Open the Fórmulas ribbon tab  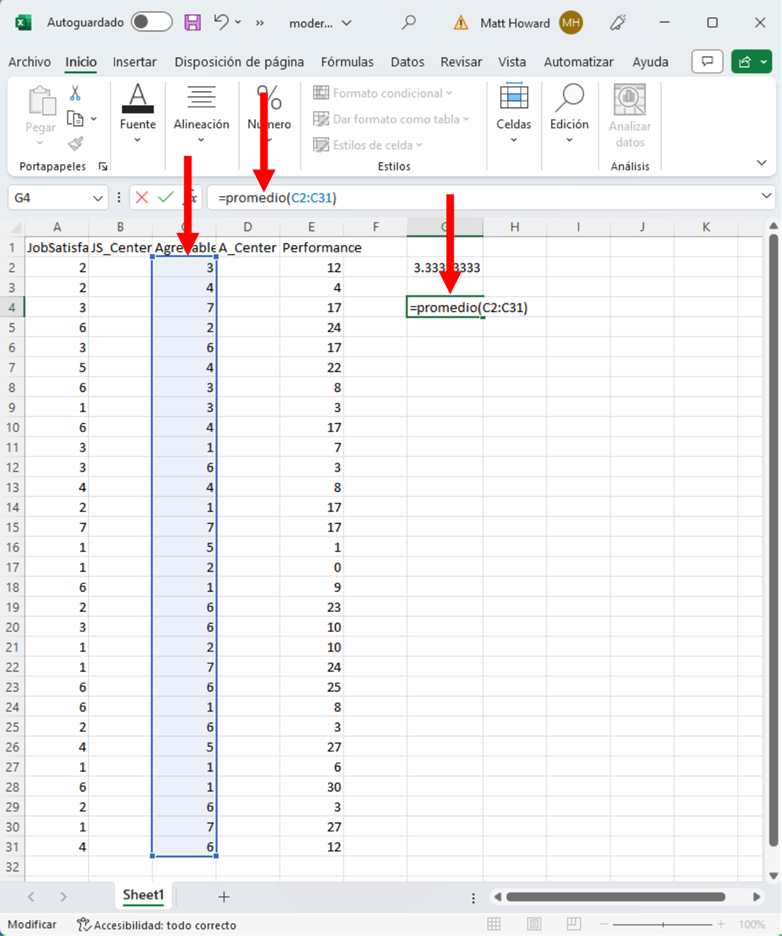(x=347, y=62)
